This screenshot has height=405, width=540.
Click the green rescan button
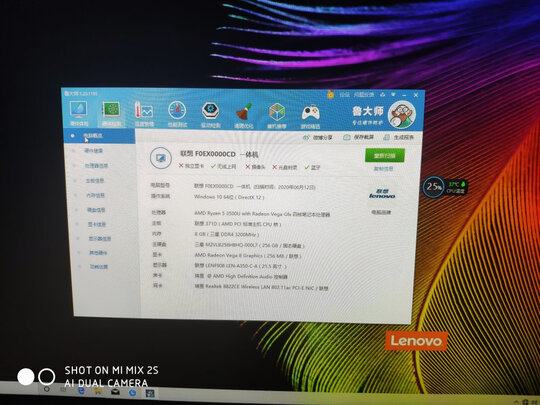(x=385, y=155)
